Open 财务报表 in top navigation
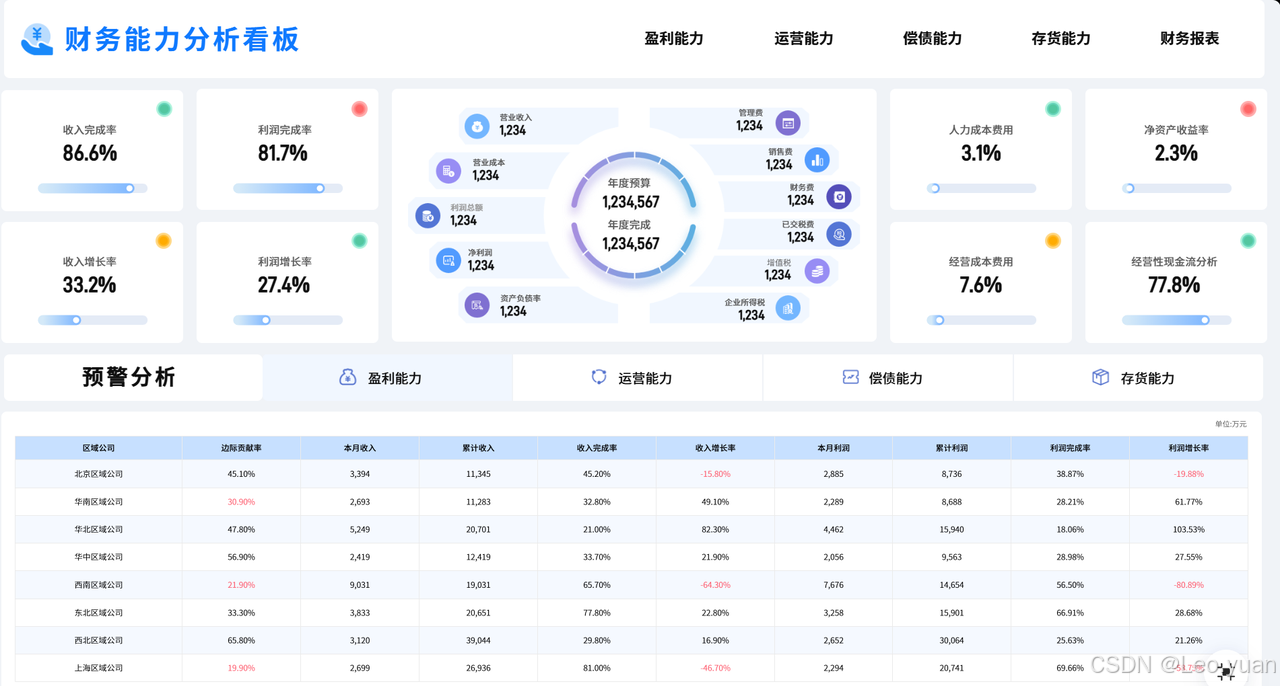Image resolution: width=1280 pixels, height=686 pixels. (1190, 39)
